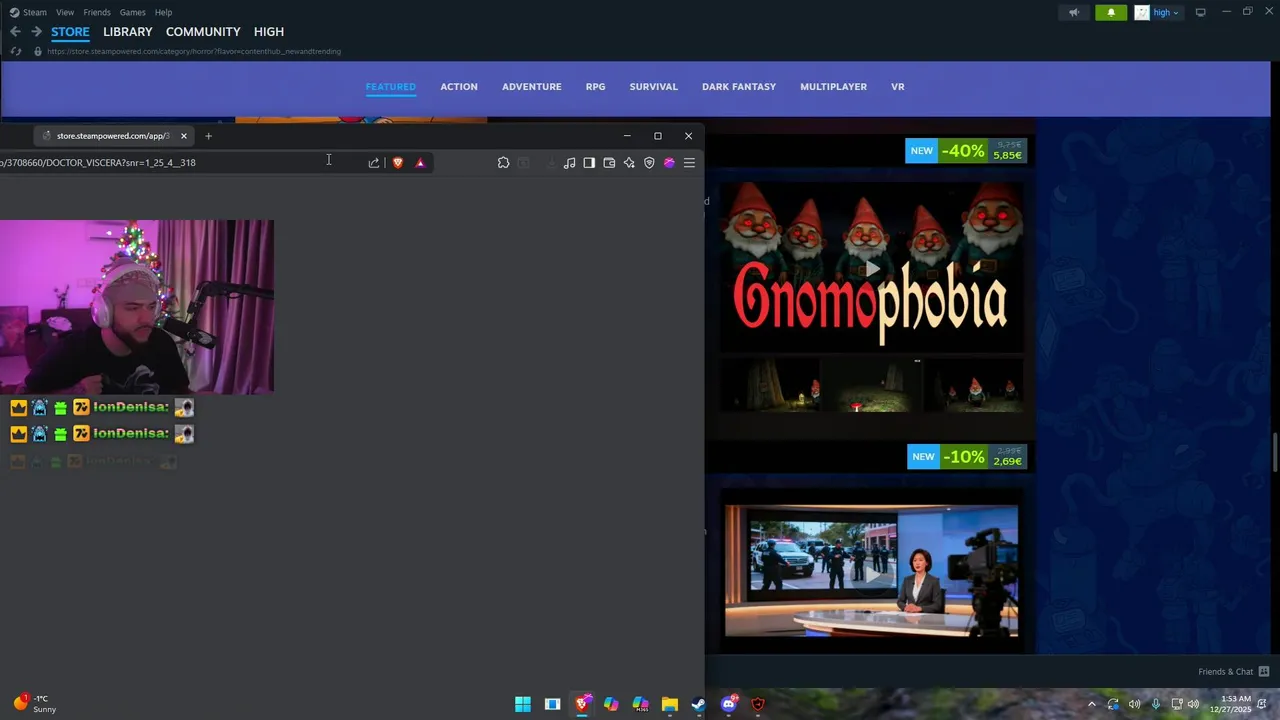Image resolution: width=1280 pixels, height=720 pixels.
Task: Open Friends & Chat in Steam
Action: [x=1234, y=672]
